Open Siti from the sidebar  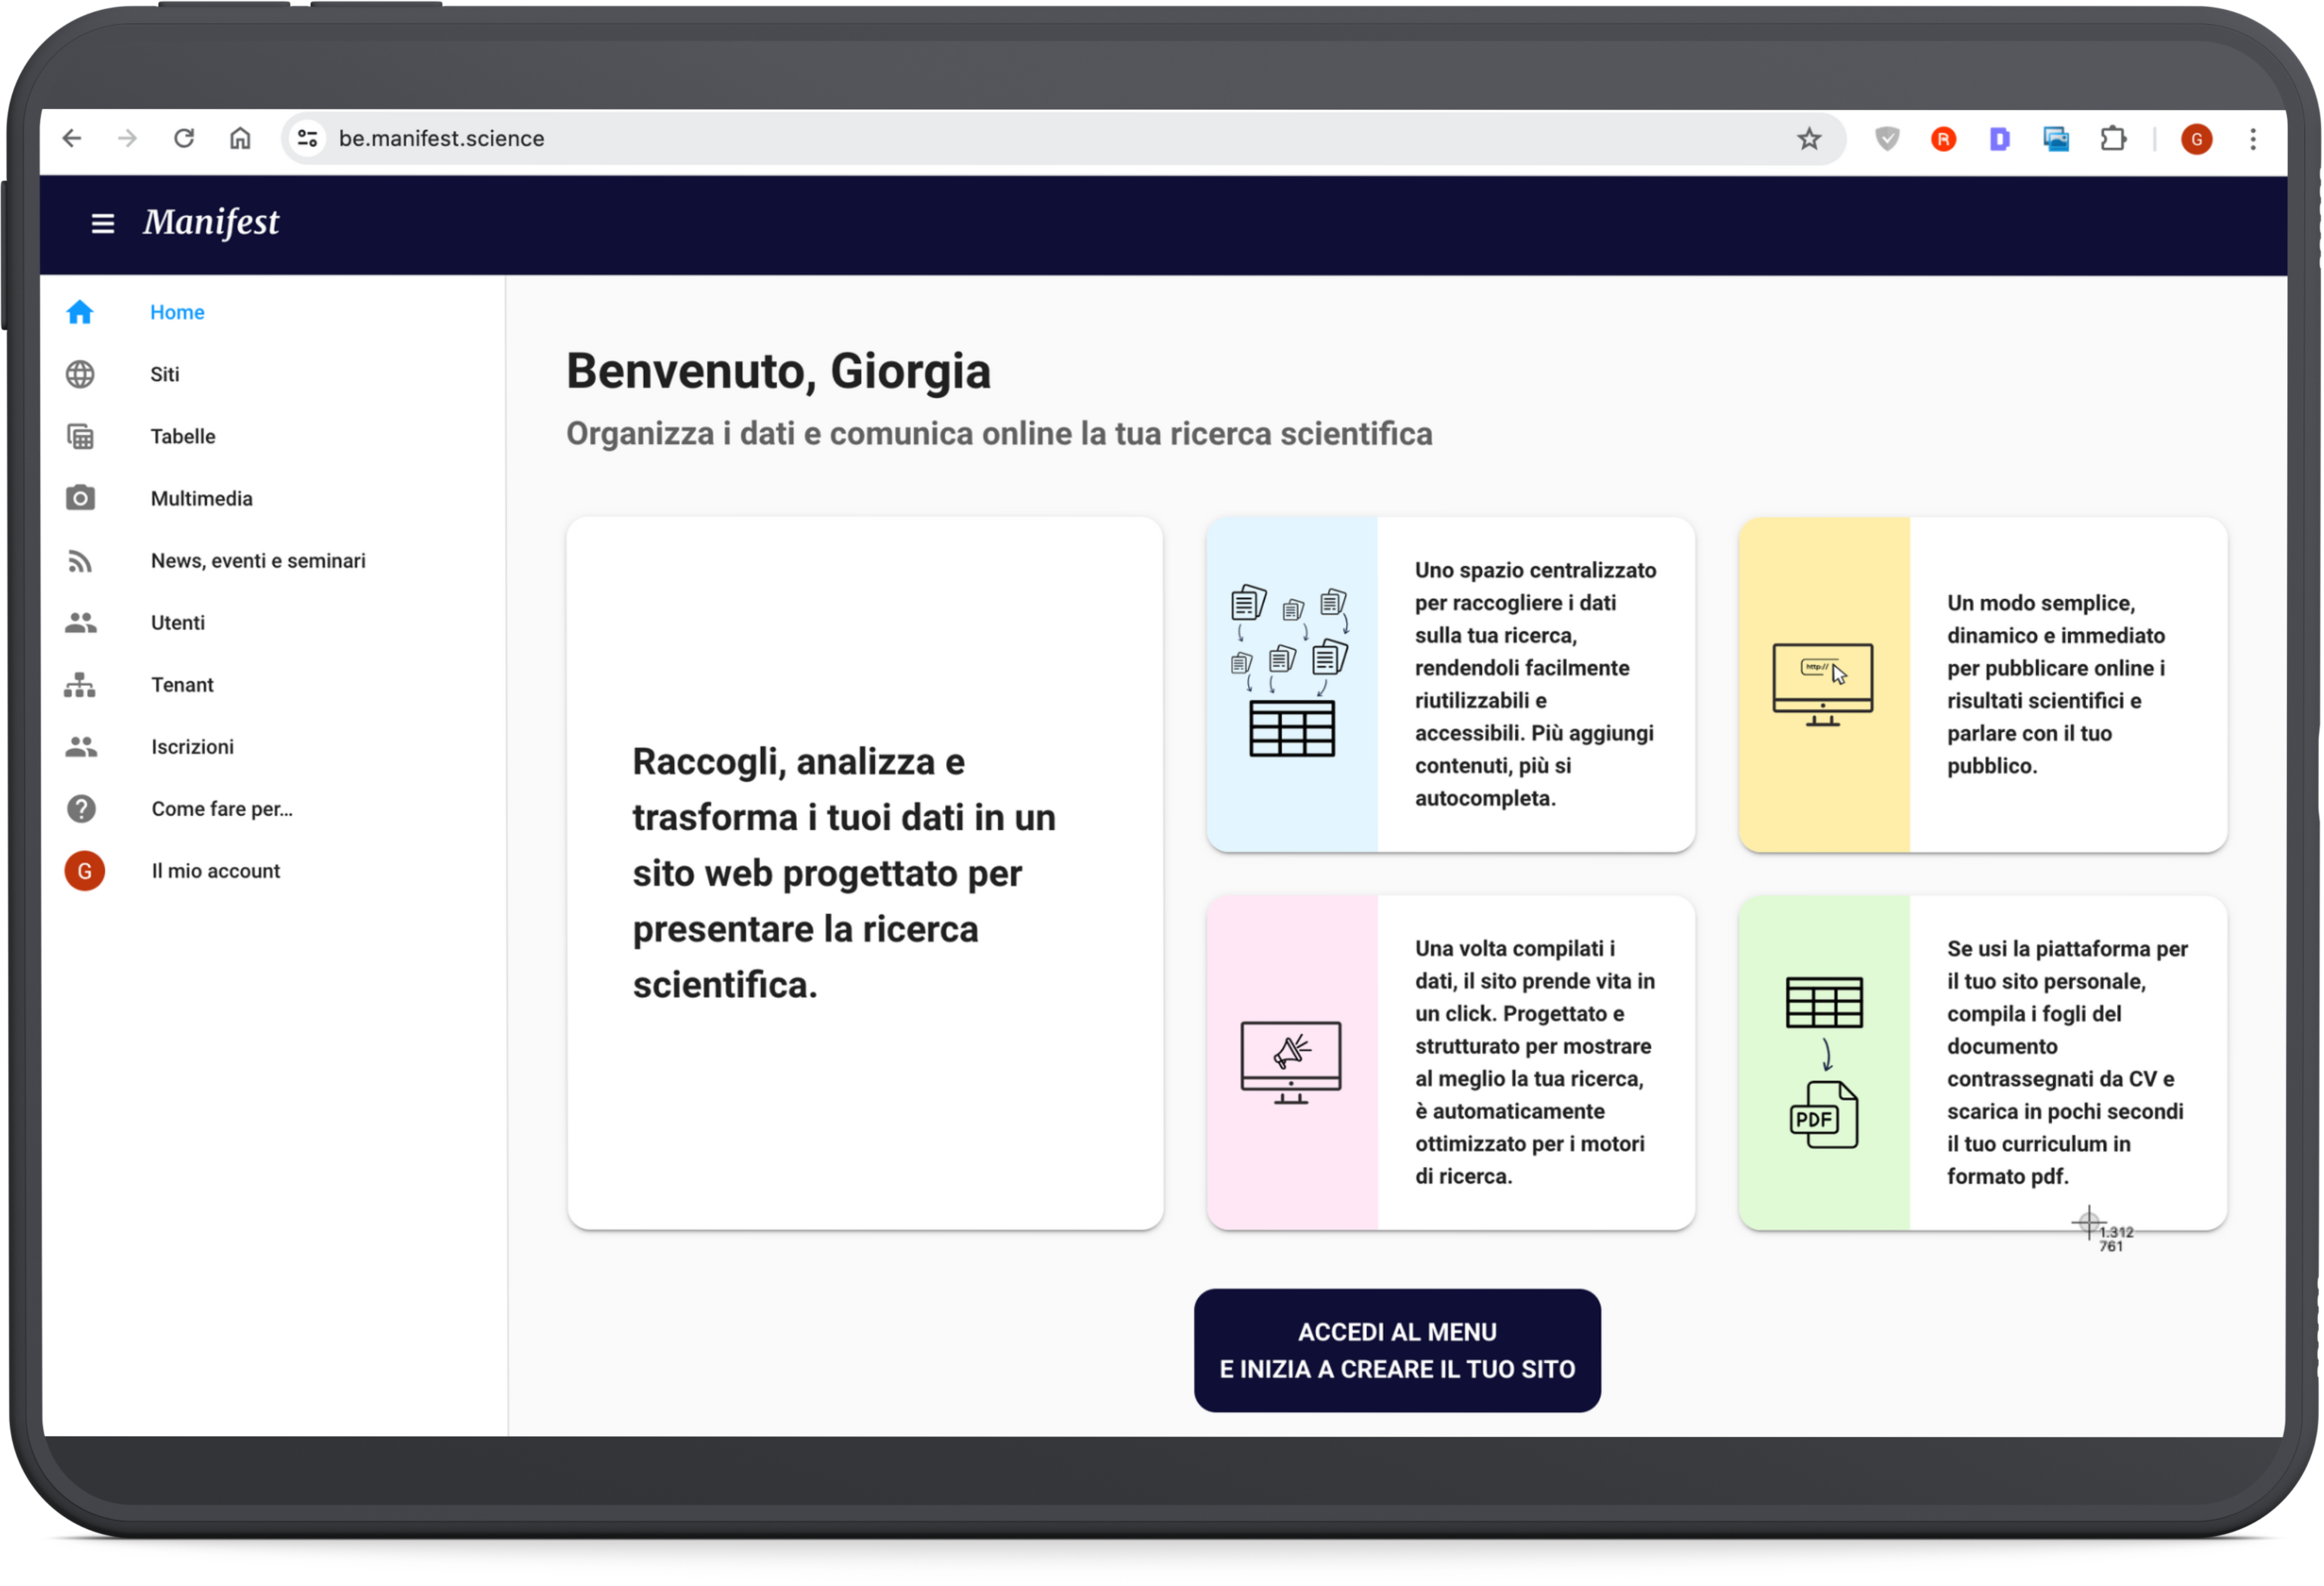(x=165, y=374)
